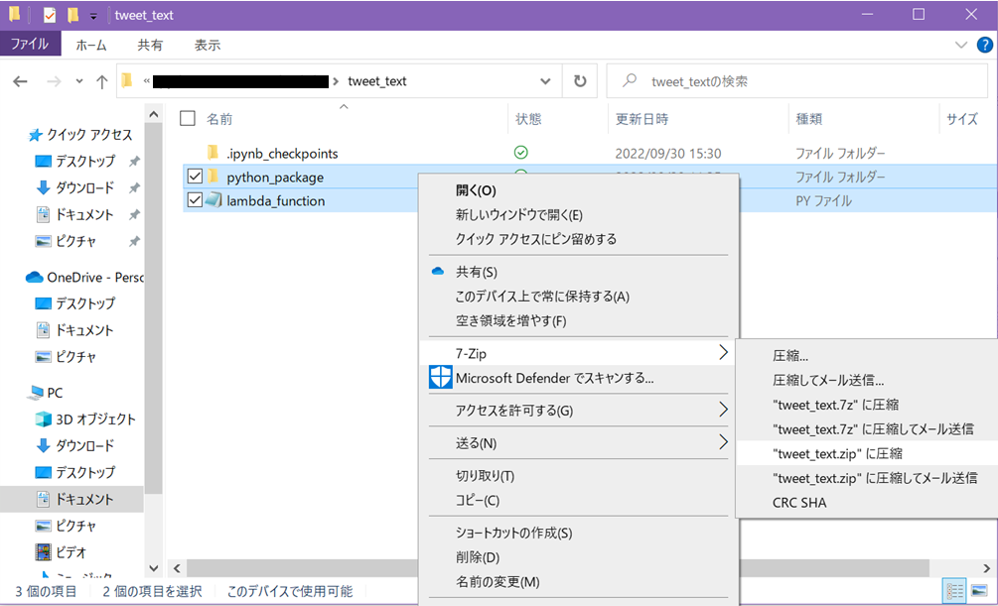Toggle the select-all checkbox in the 名前 header
Image resolution: width=998 pixels, height=606 pixels.
(x=186, y=118)
